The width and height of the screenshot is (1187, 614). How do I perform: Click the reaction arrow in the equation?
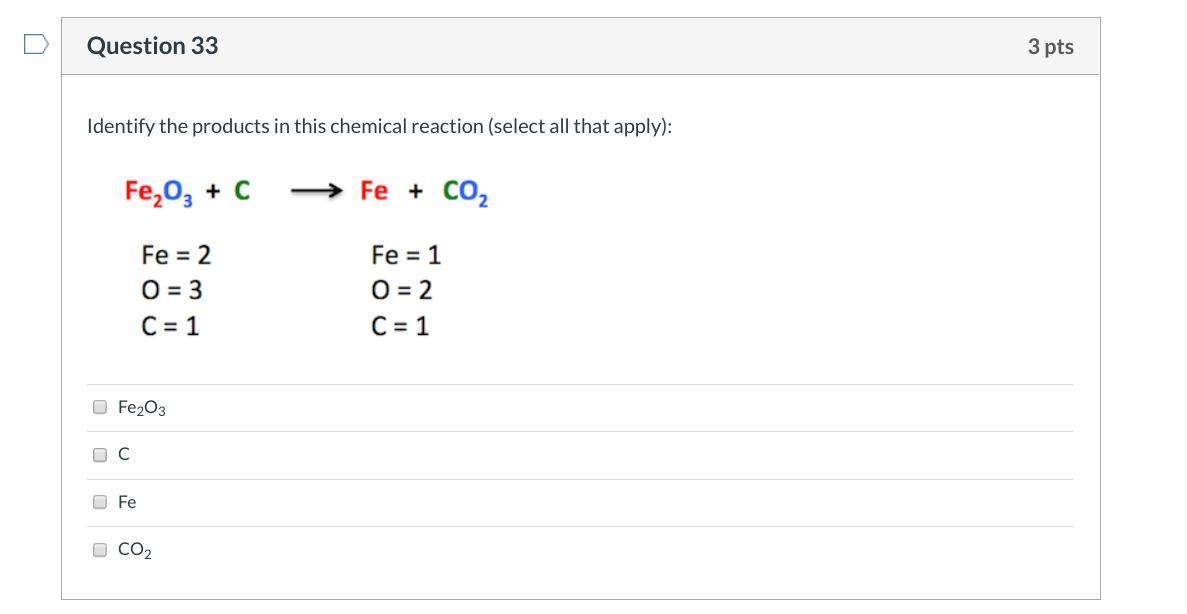click(317, 190)
